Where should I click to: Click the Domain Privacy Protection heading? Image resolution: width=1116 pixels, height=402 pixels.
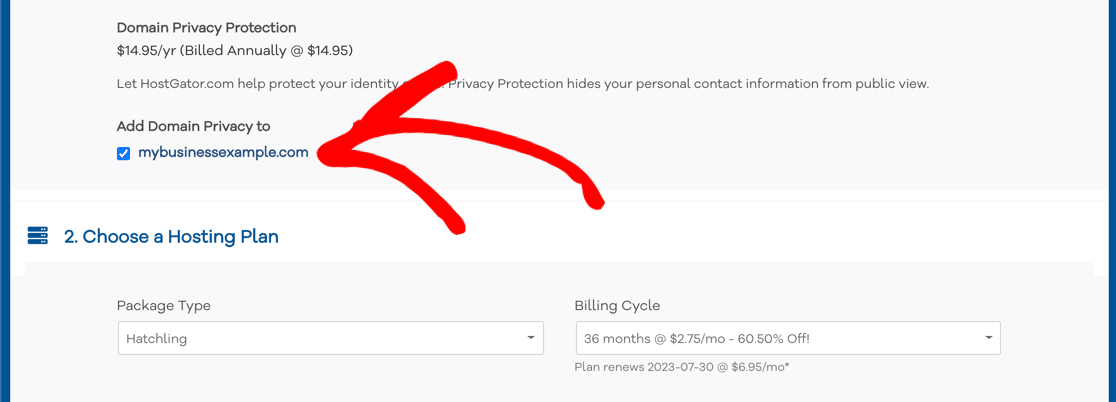click(206, 28)
